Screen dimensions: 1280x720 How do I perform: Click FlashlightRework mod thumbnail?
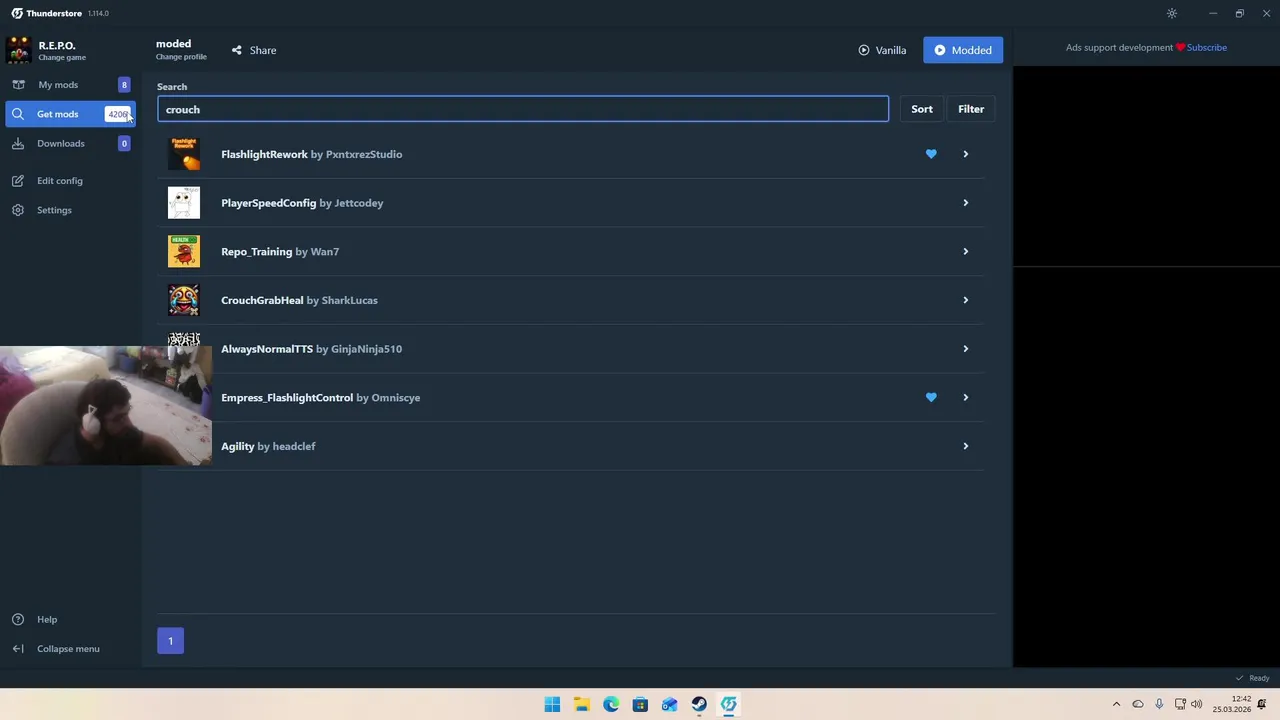point(184,154)
